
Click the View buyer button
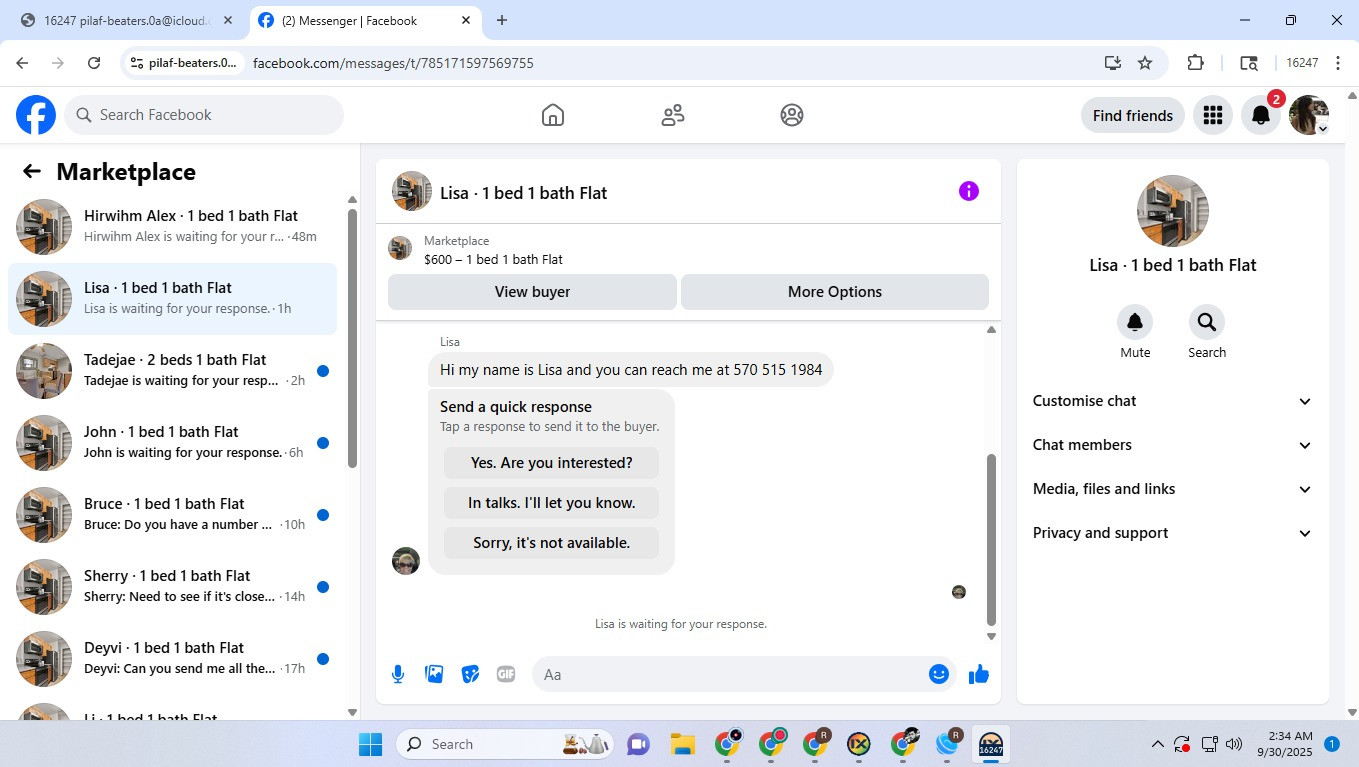tap(532, 292)
